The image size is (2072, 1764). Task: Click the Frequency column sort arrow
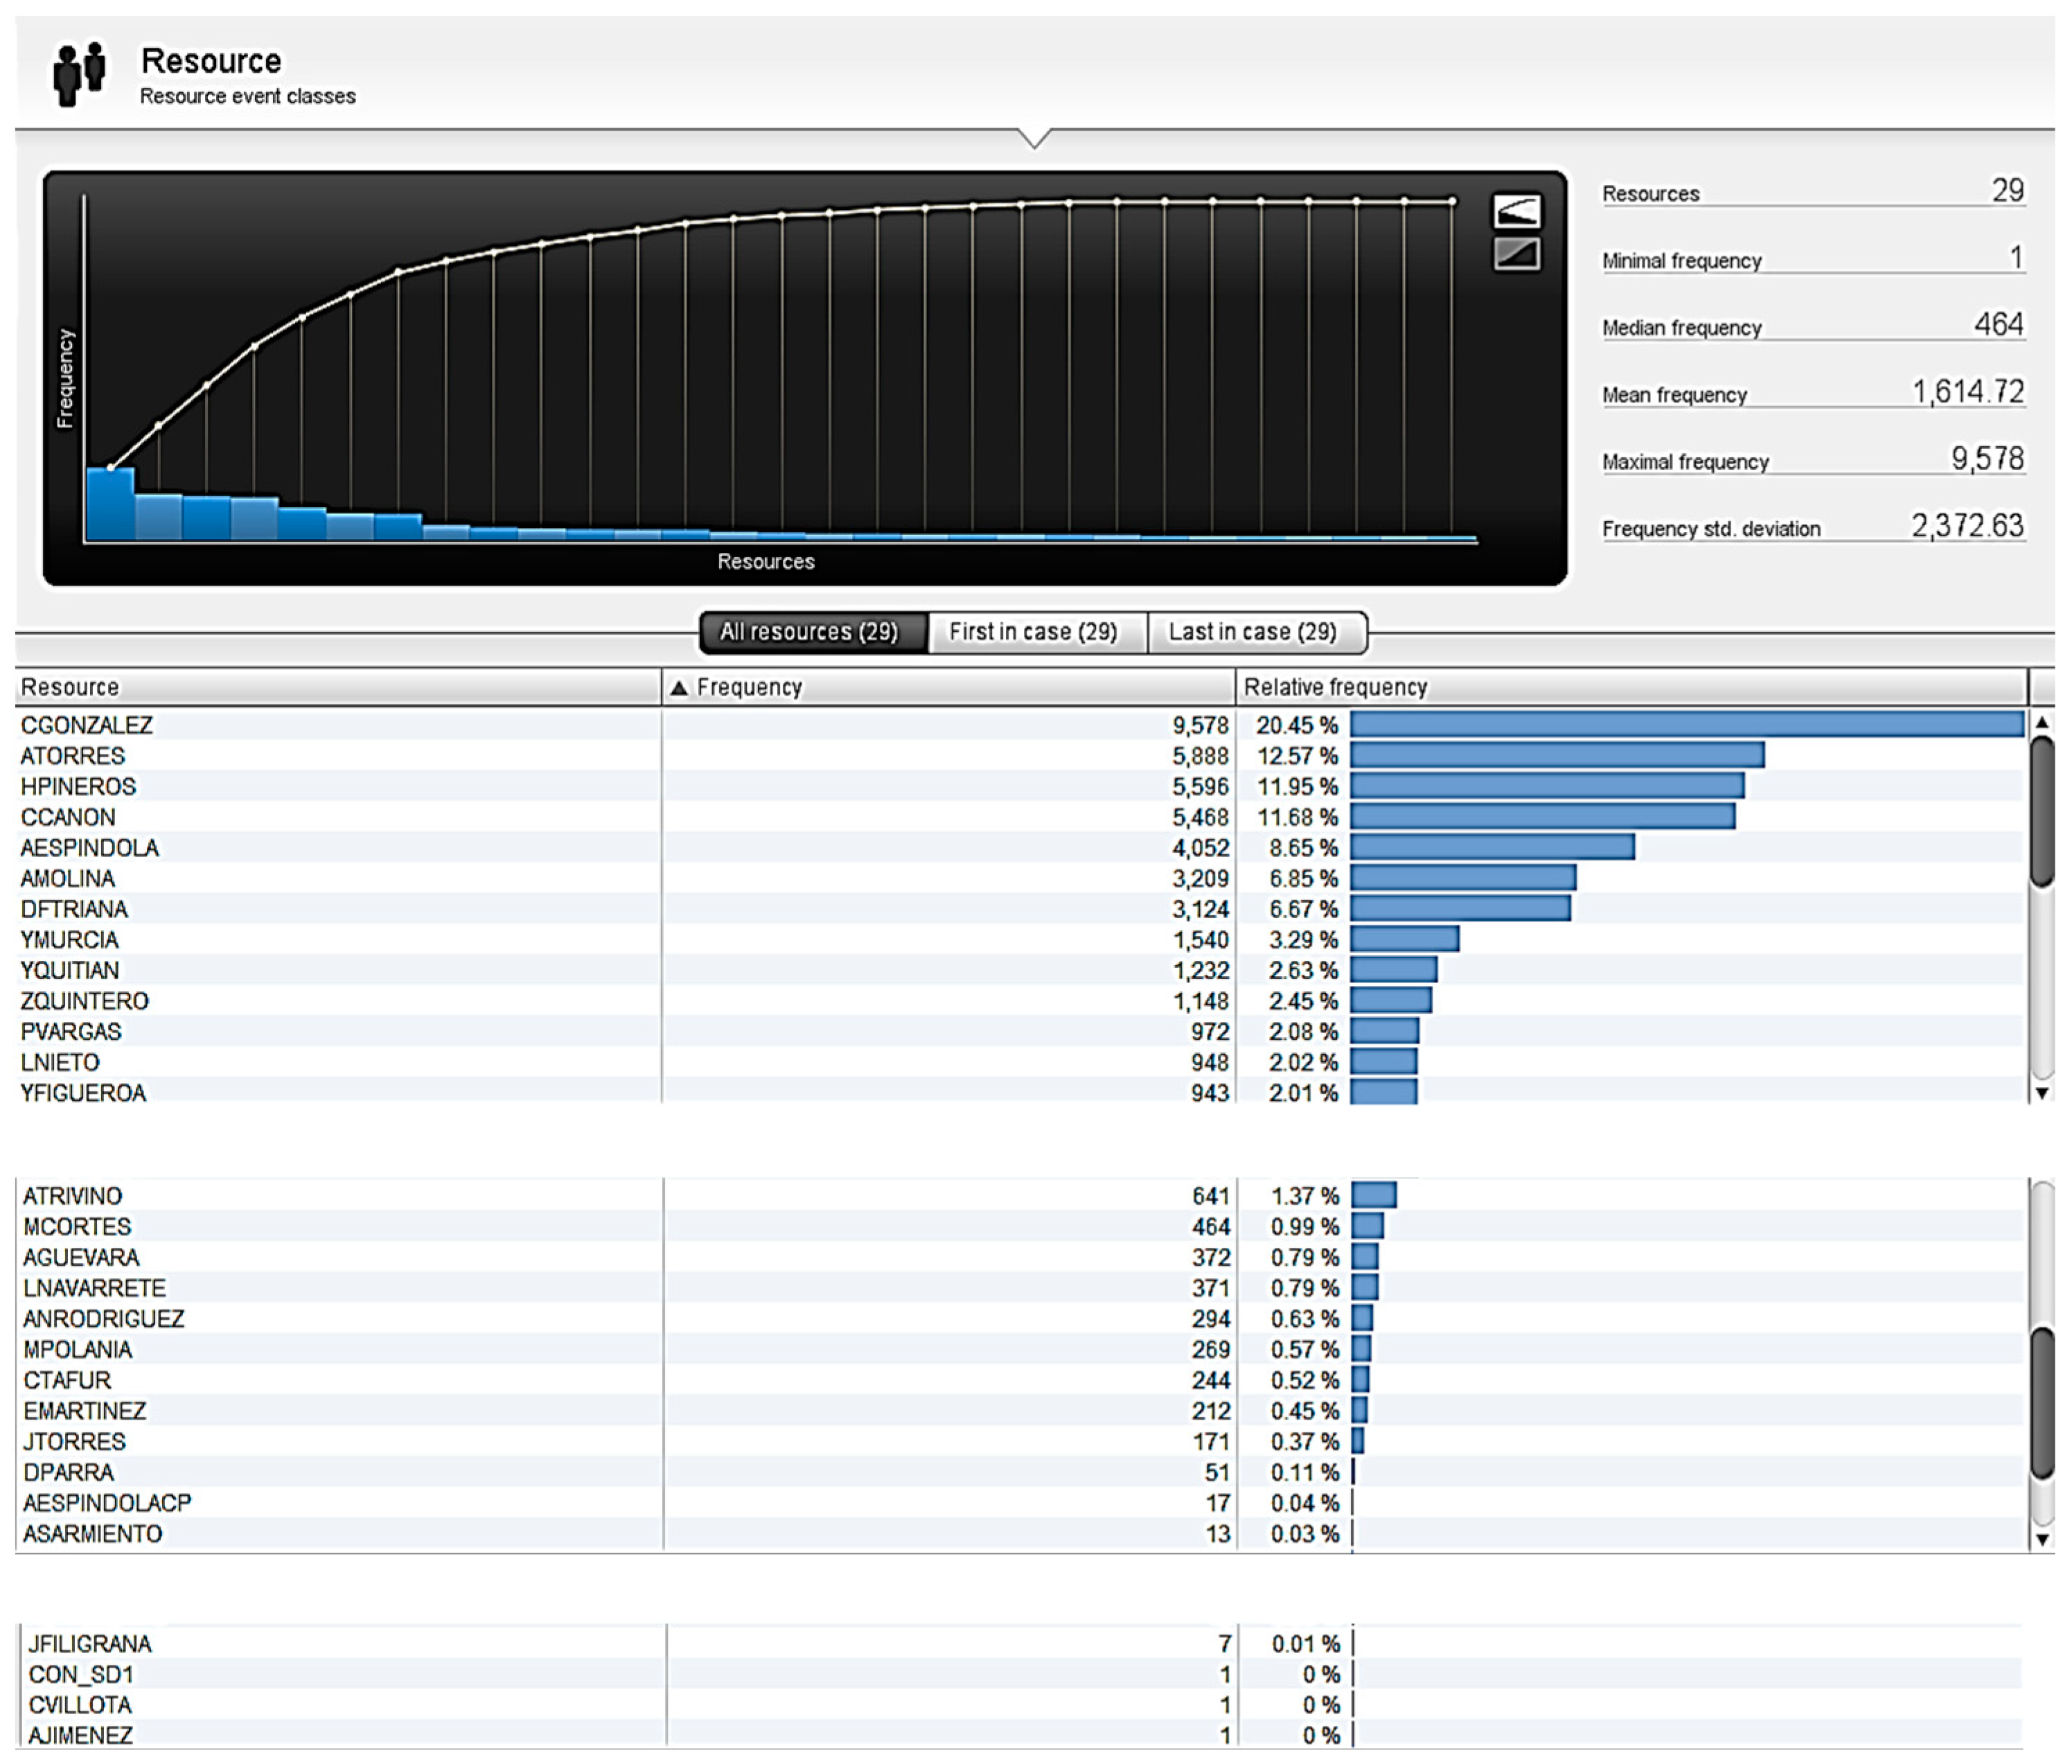[x=679, y=688]
